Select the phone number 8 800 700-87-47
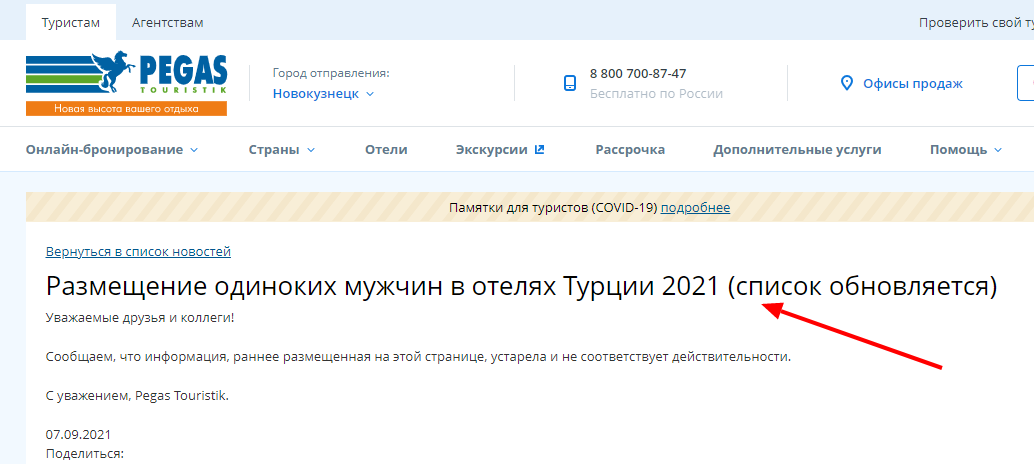Screen dimensions: 1034x464 (638, 73)
